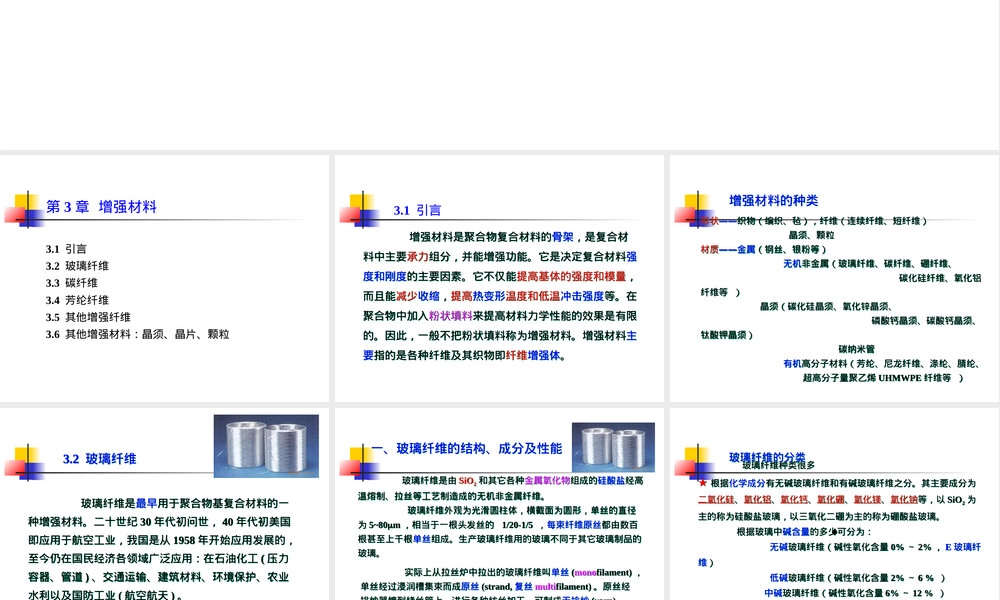This screenshot has width=1000, height=600.
Task: Click the line beginning '材质——金属'
Action: pyautogui.click(x=763, y=250)
